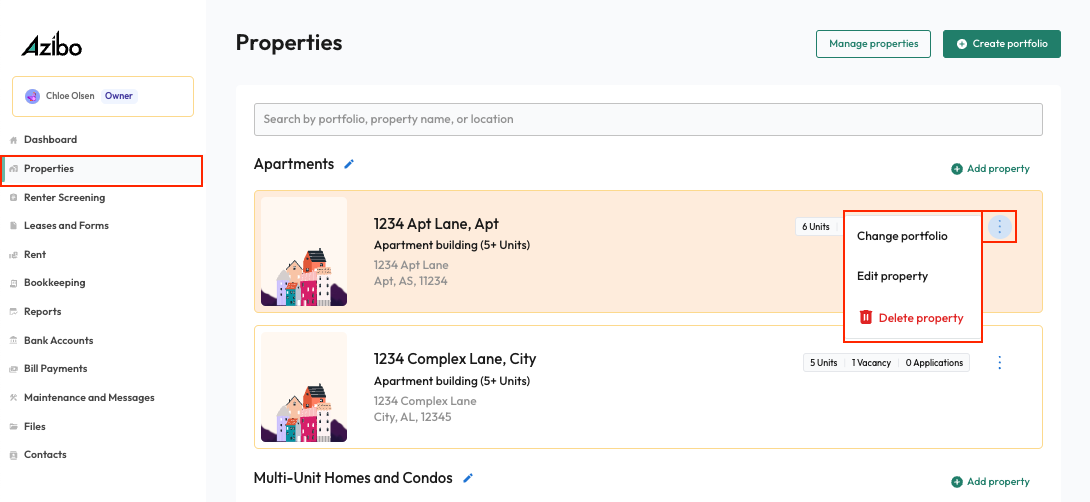Open three-dot menu for 1234 Complex Lane
This screenshot has height=502, width=1090.
point(1000,363)
